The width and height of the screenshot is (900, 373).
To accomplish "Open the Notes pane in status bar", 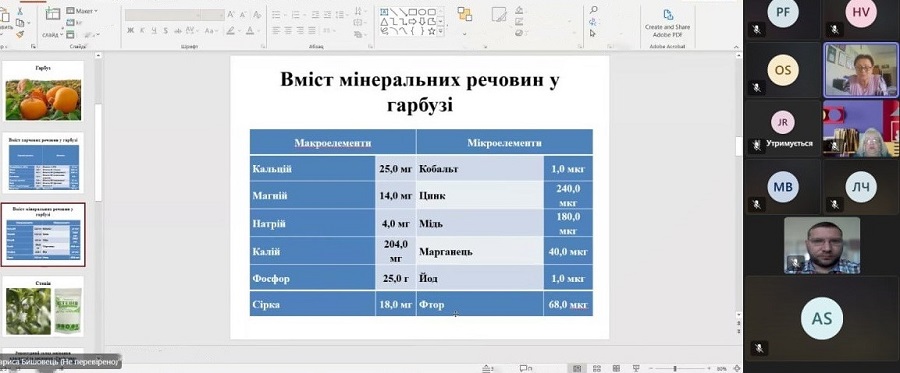I will click(x=488, y=368).
